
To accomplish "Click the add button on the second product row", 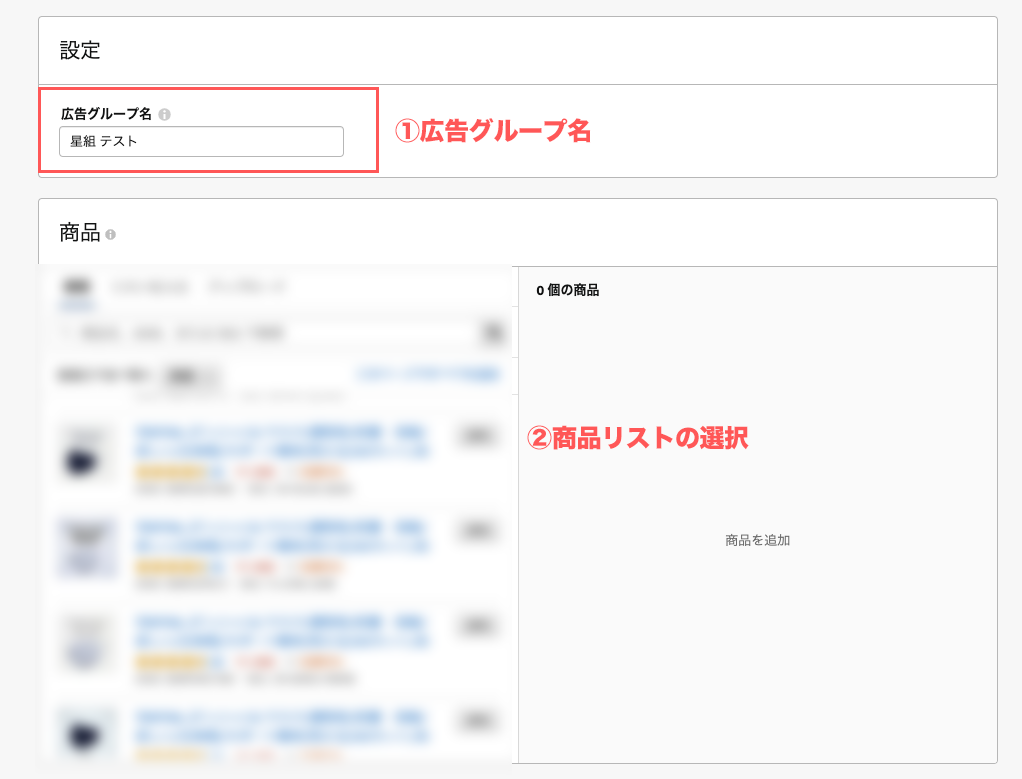I will (477, 530).
